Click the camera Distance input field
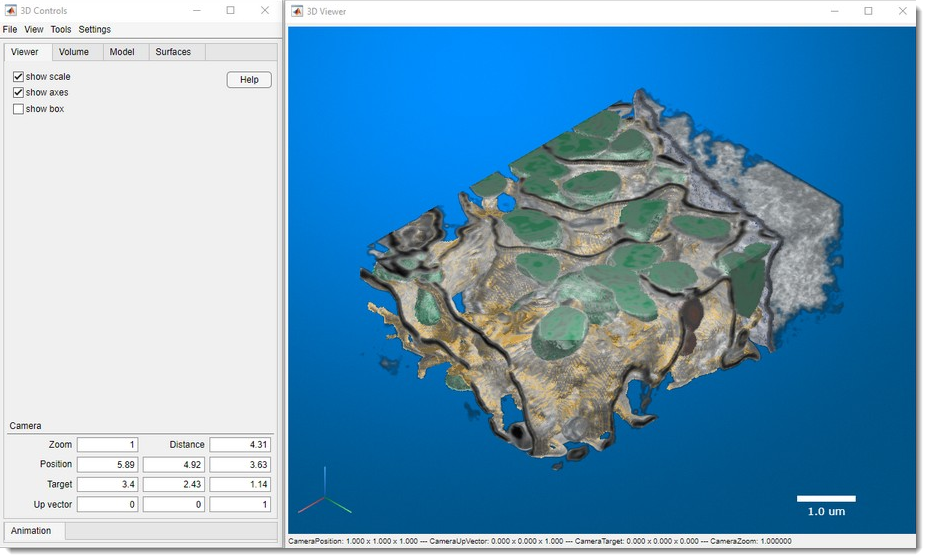 pos(240,445)
